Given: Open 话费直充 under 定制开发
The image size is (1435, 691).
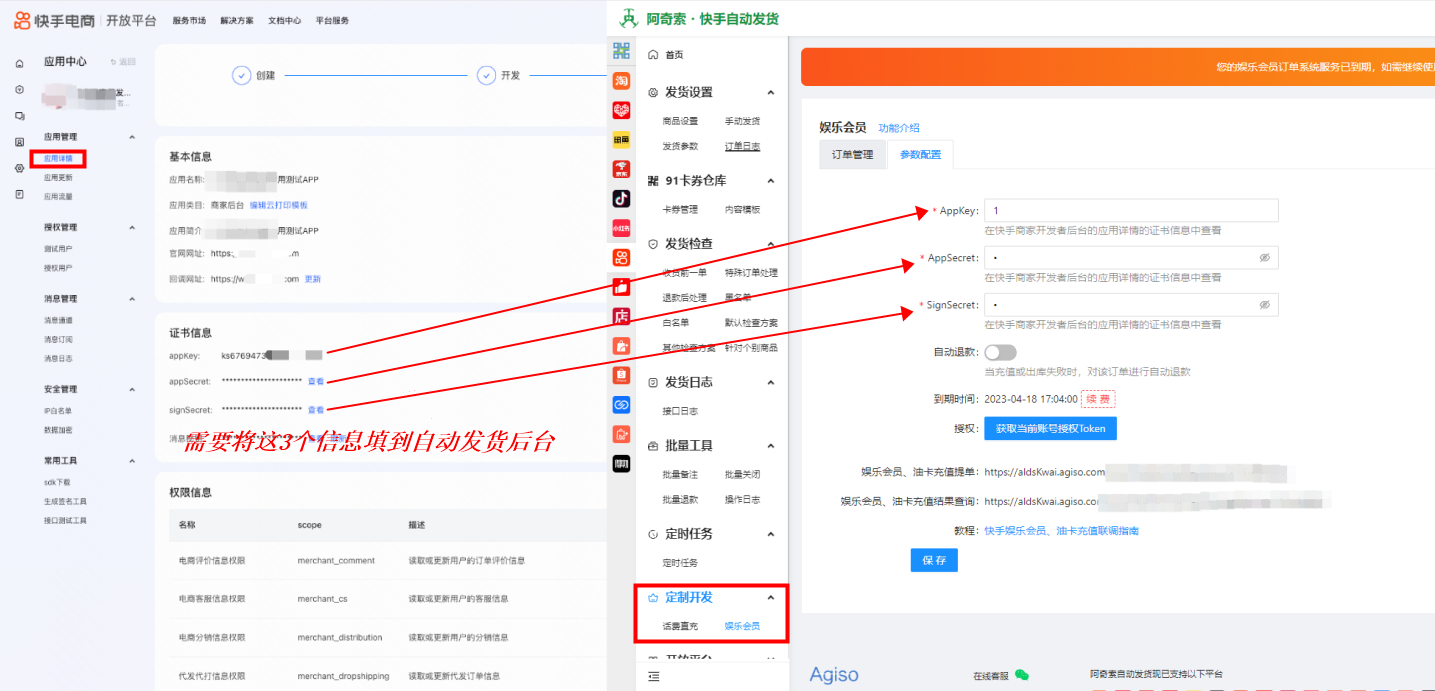Looking at the screenshot, I should coord(680,626).
